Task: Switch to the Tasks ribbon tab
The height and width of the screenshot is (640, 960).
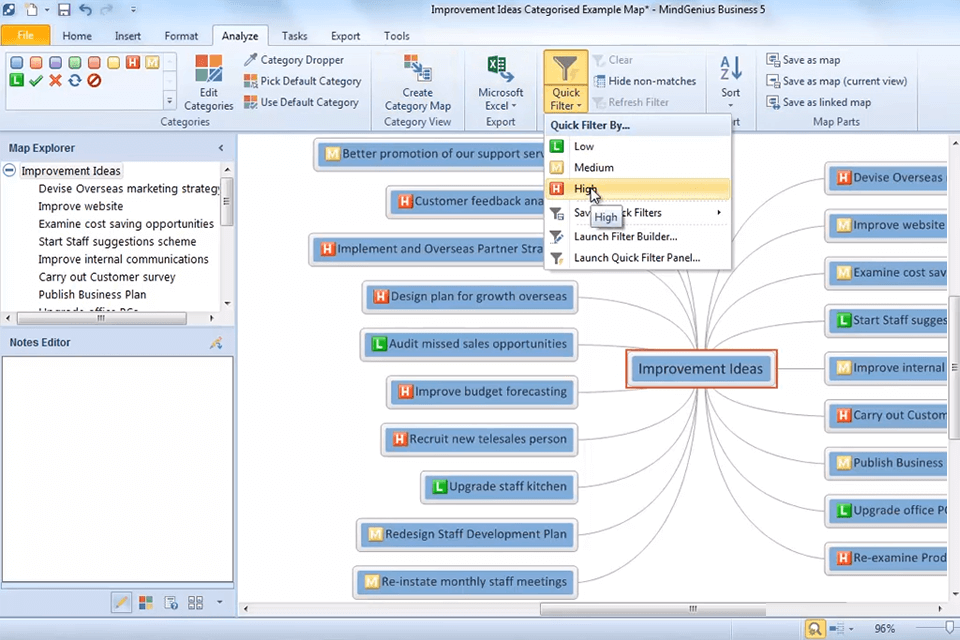Action: 294,36
